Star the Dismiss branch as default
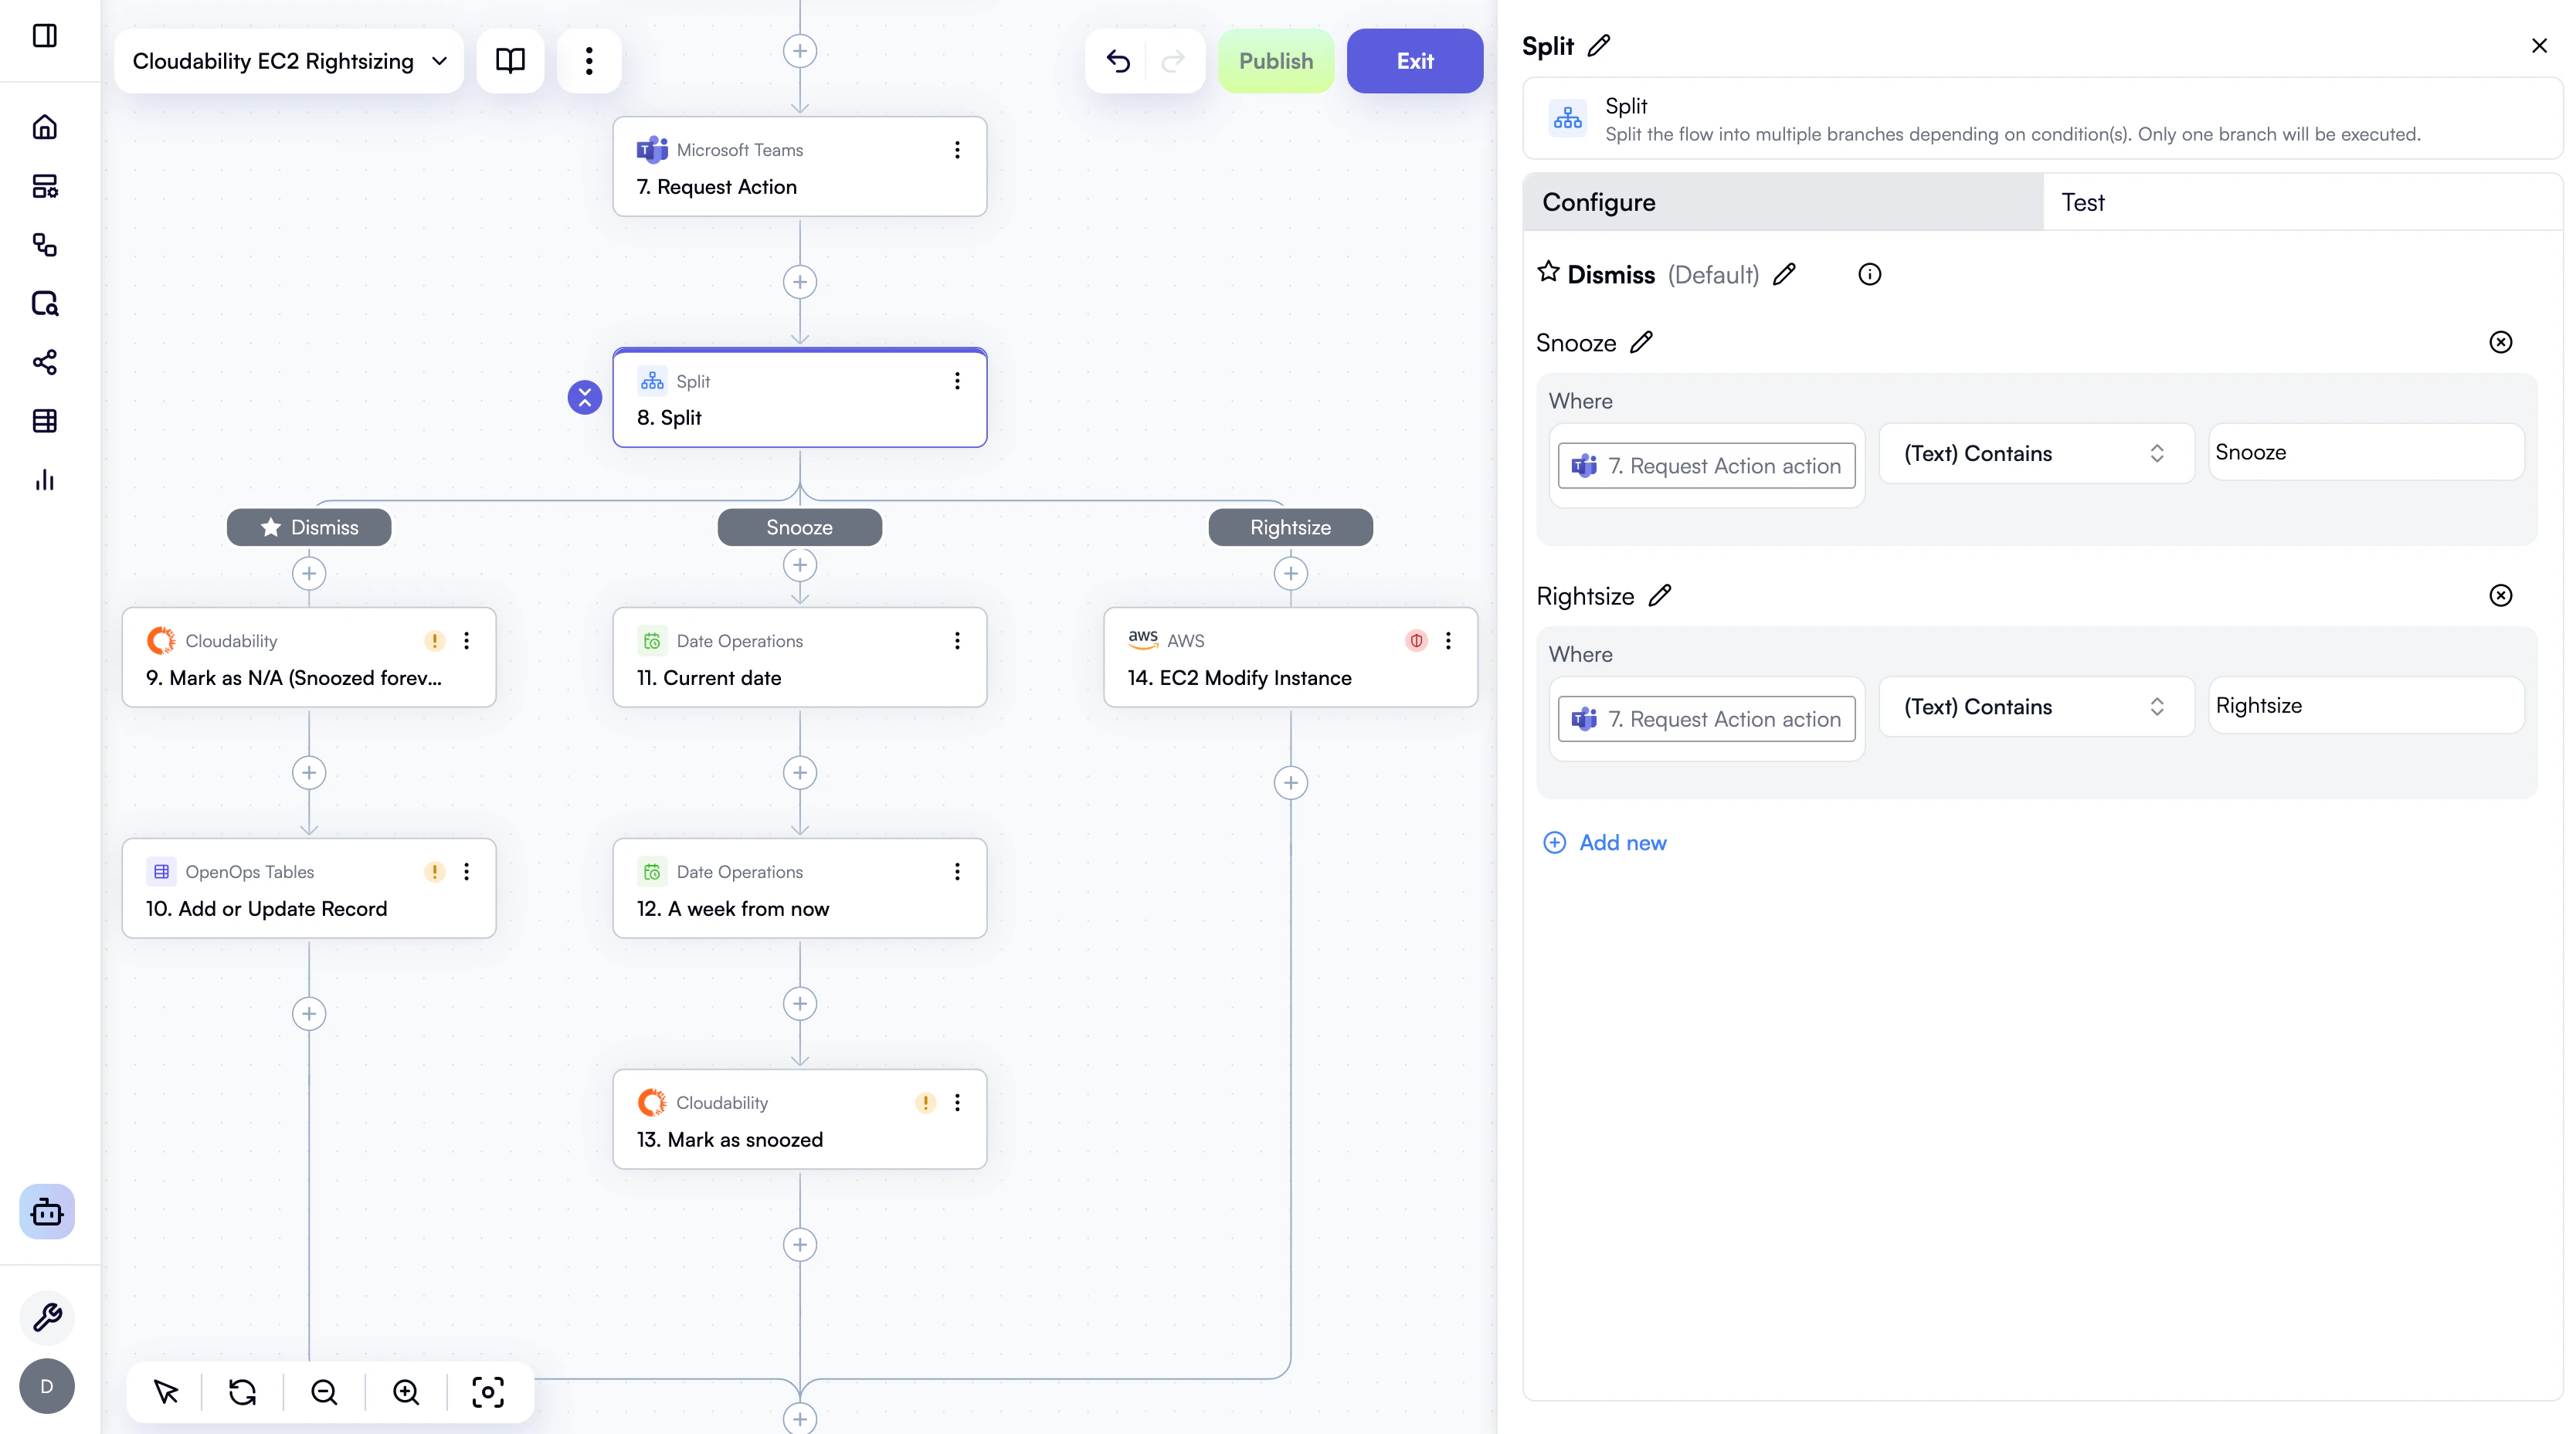The image size is (2576, 1434). point(1548,272)
